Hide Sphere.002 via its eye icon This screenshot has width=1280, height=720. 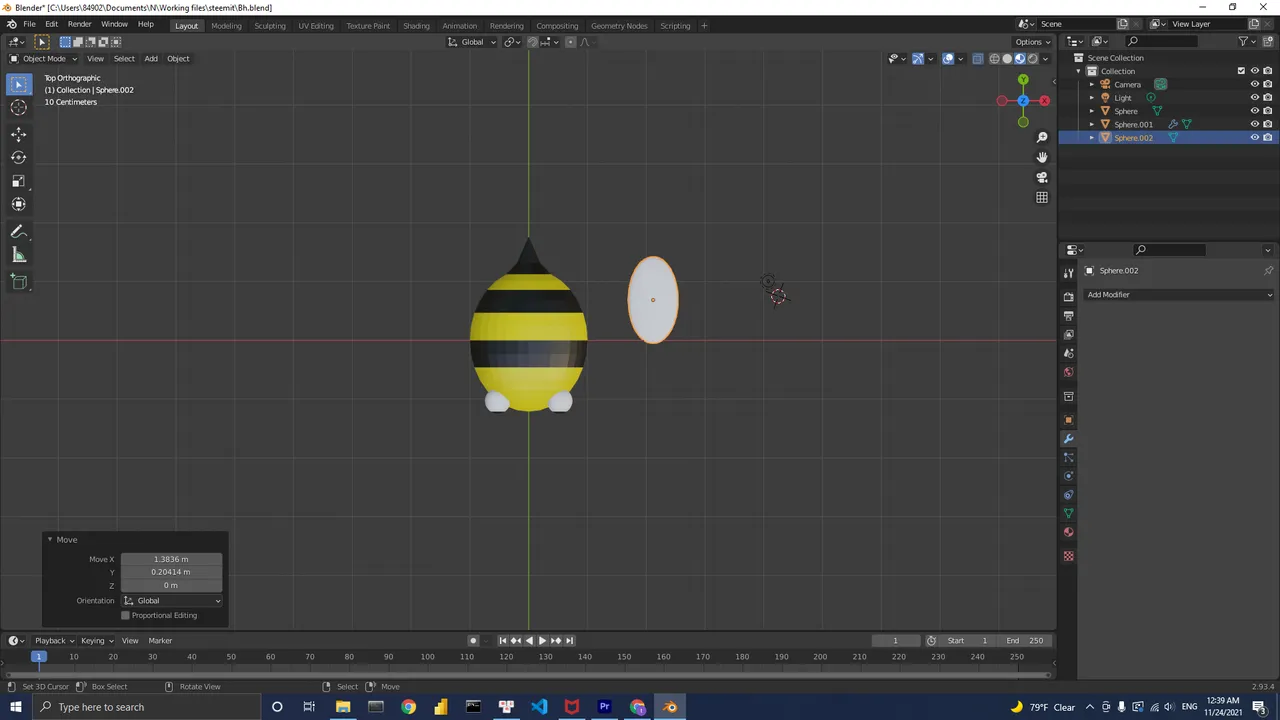(1254, 138)
